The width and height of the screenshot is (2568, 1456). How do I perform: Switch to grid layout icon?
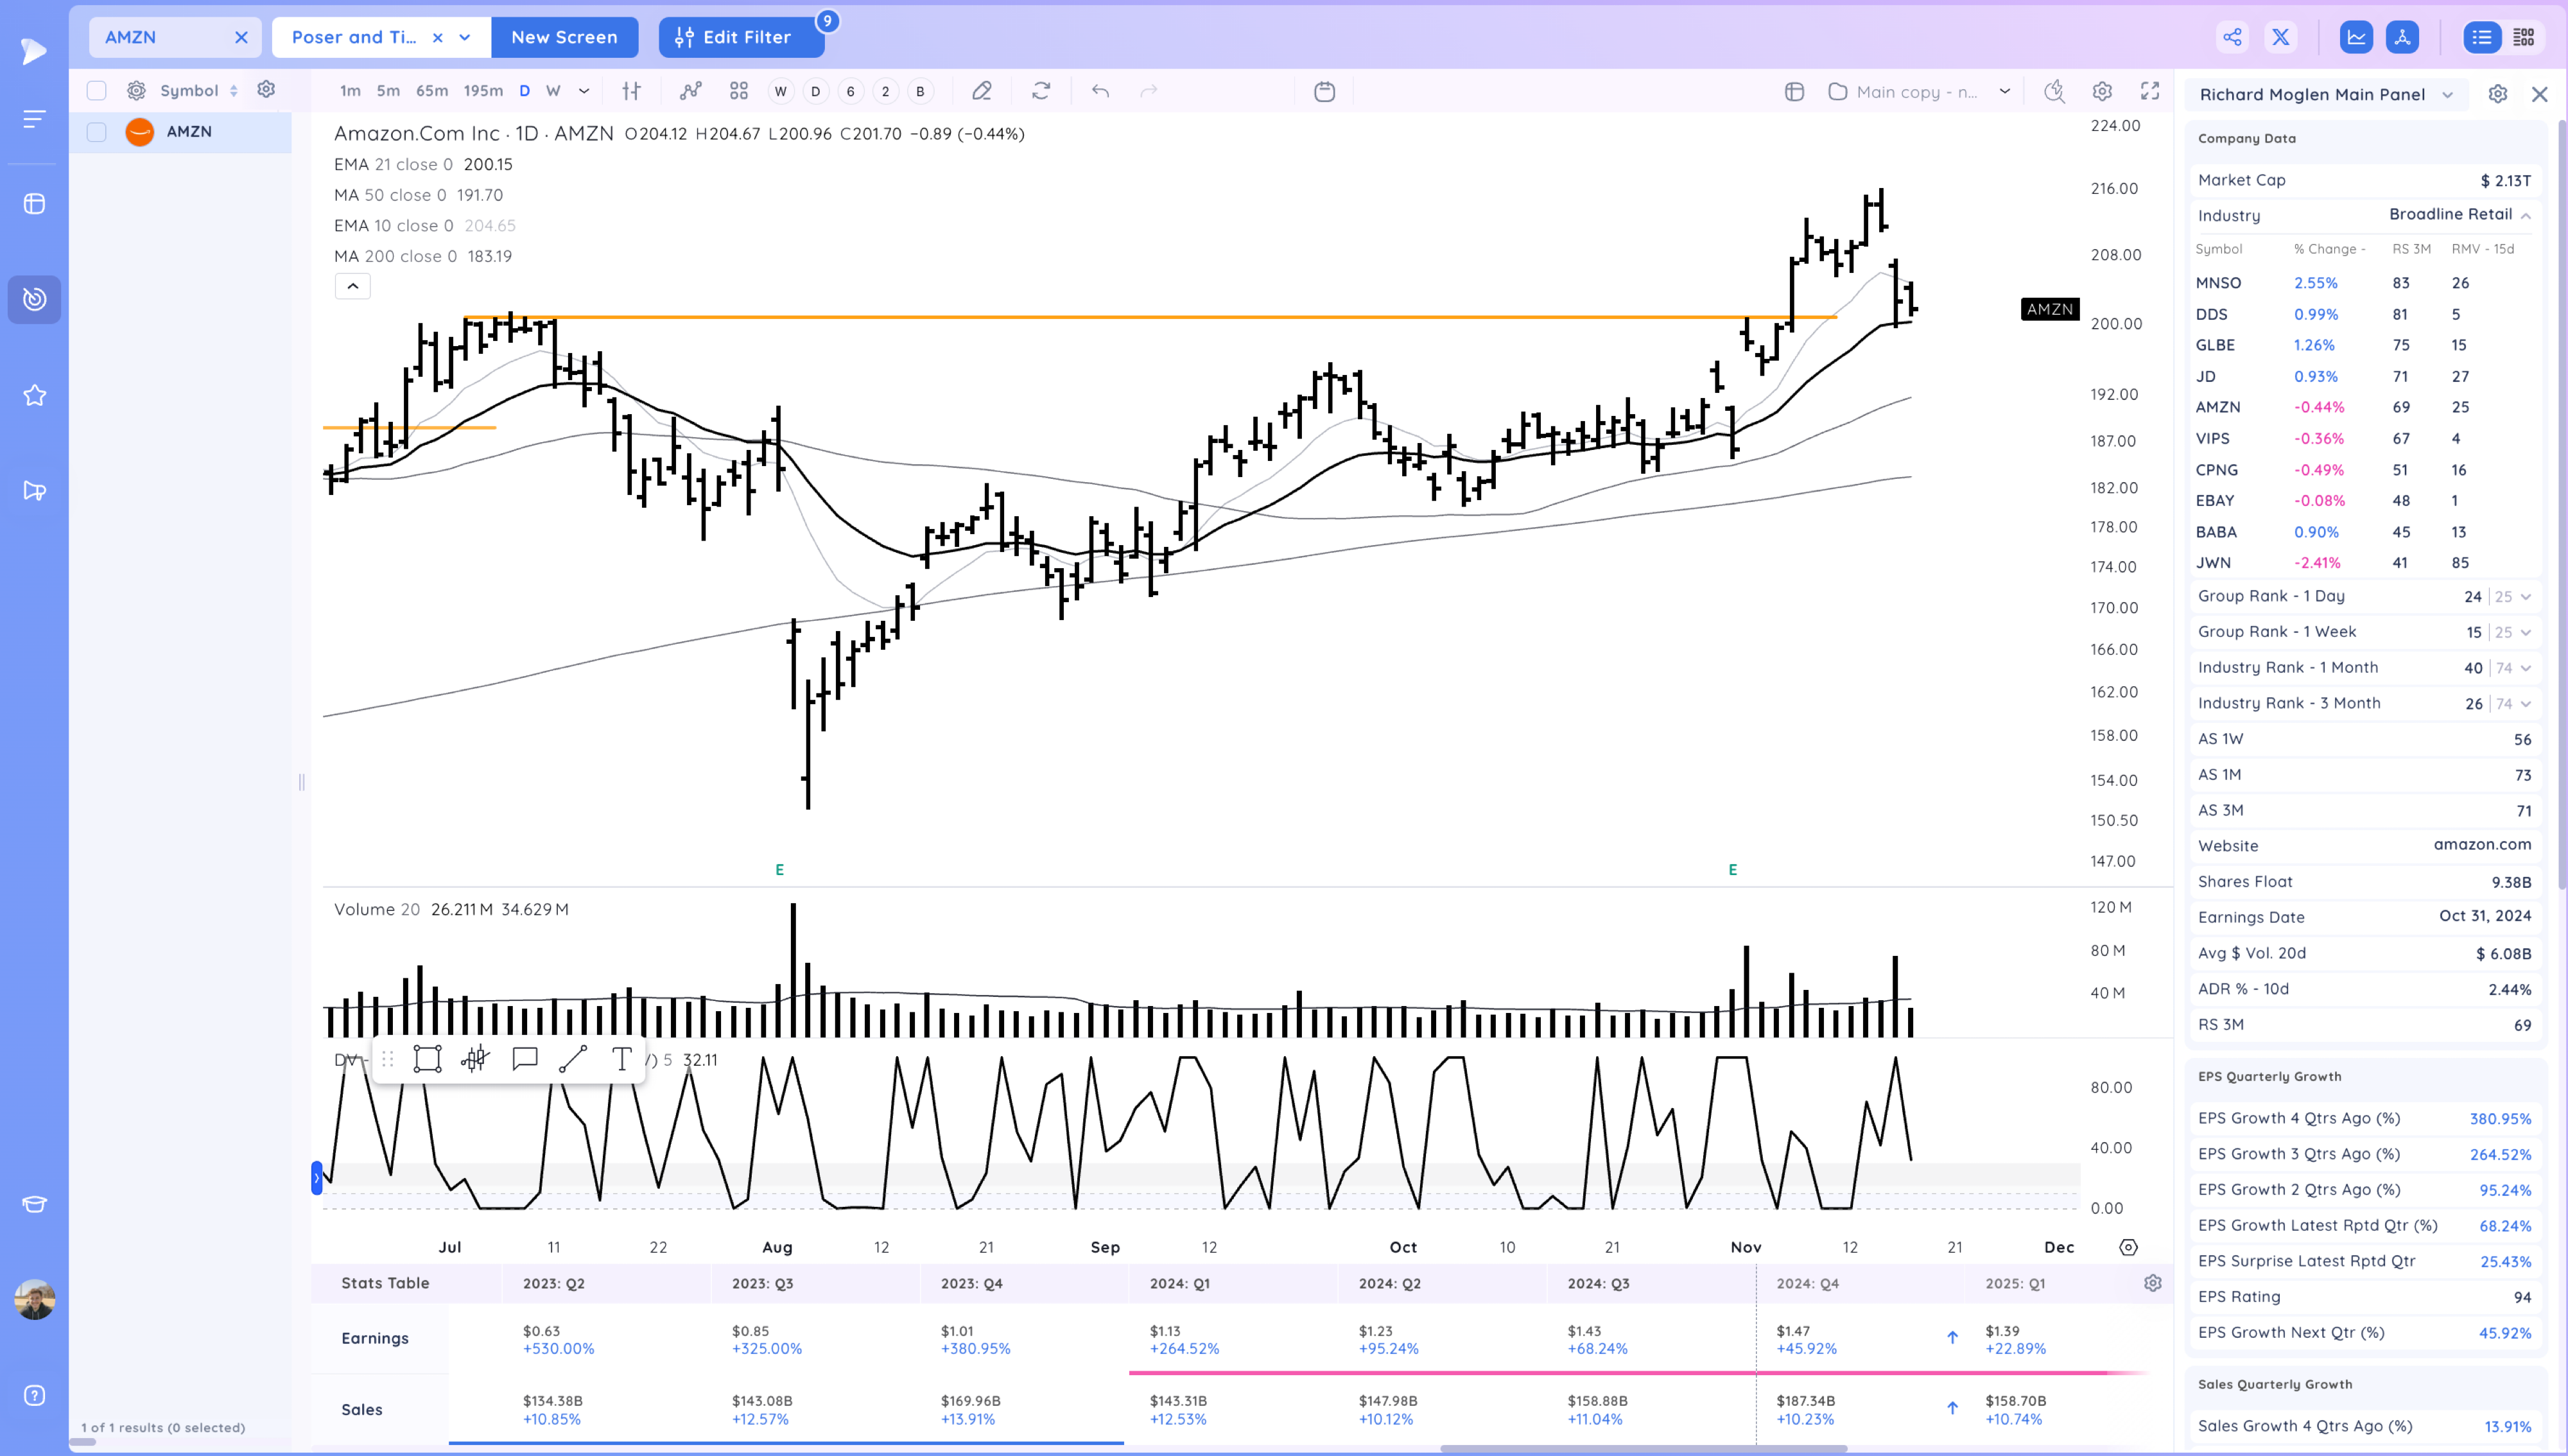tap(2524, 37)
